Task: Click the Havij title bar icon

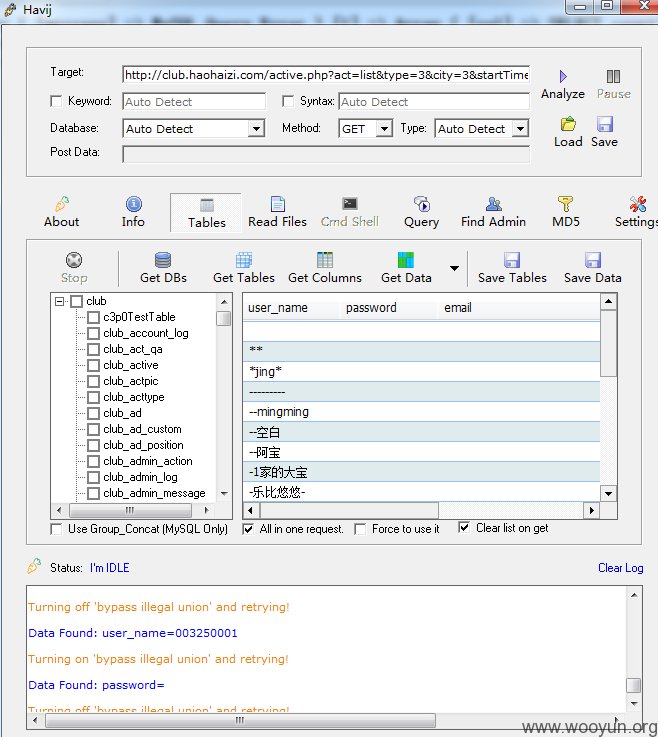Action: (x=10, y=9)
